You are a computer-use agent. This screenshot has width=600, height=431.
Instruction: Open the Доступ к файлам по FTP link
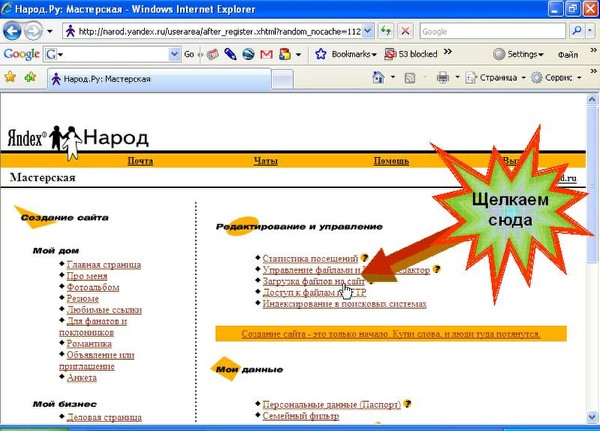[314, 293]
